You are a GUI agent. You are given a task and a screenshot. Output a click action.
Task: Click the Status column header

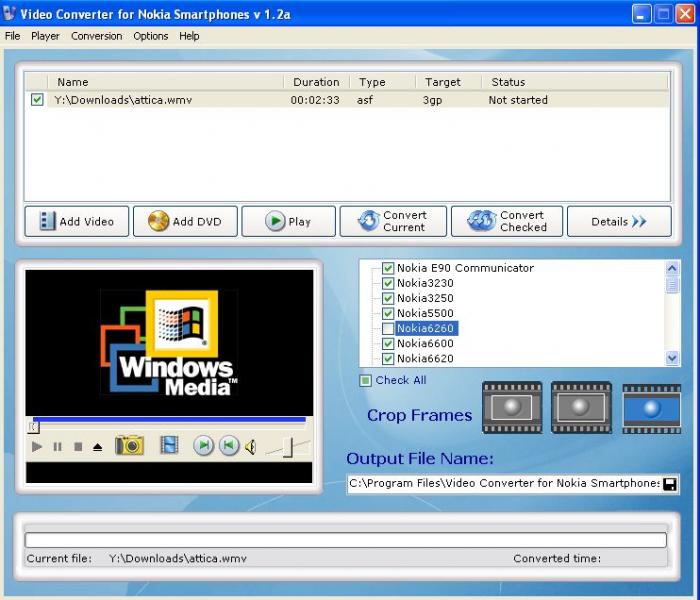tap(575, 82)
